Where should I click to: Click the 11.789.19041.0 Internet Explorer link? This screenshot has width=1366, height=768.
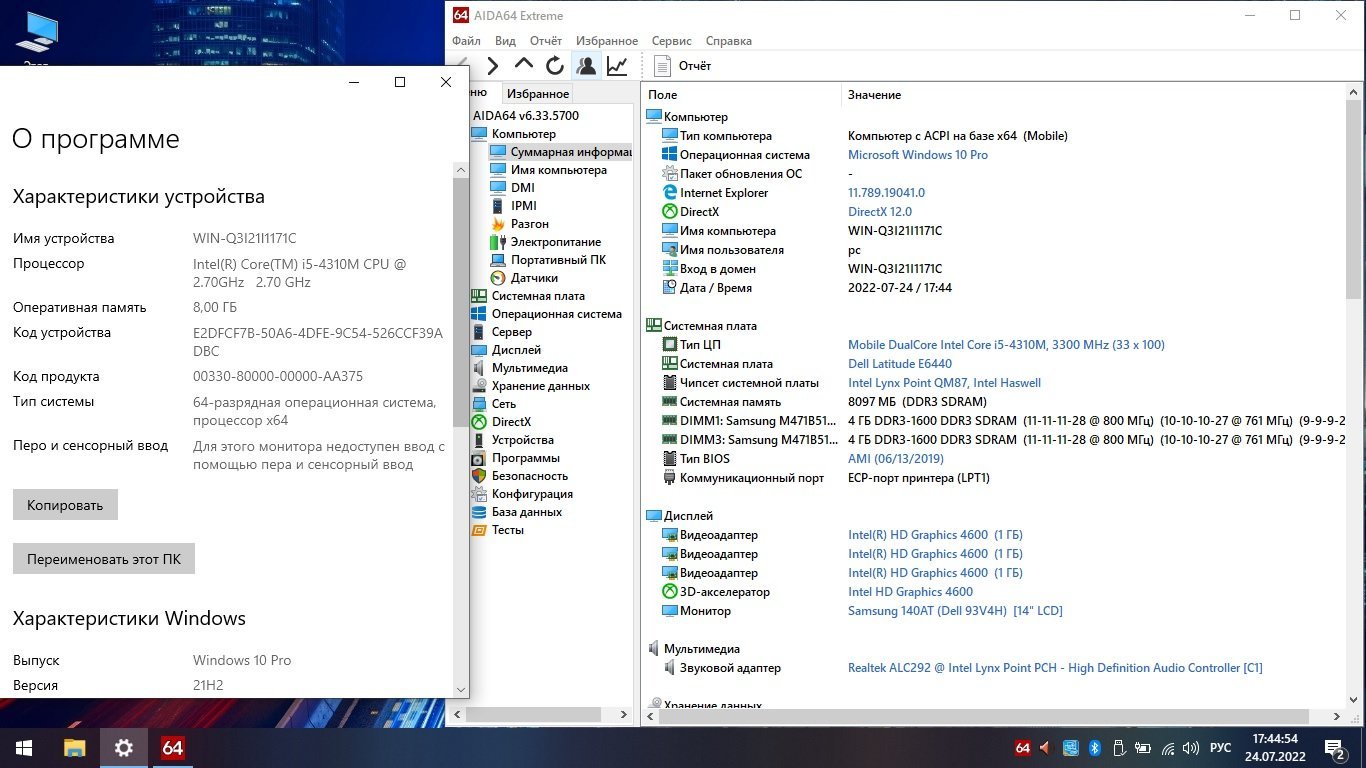pos(886,193)
